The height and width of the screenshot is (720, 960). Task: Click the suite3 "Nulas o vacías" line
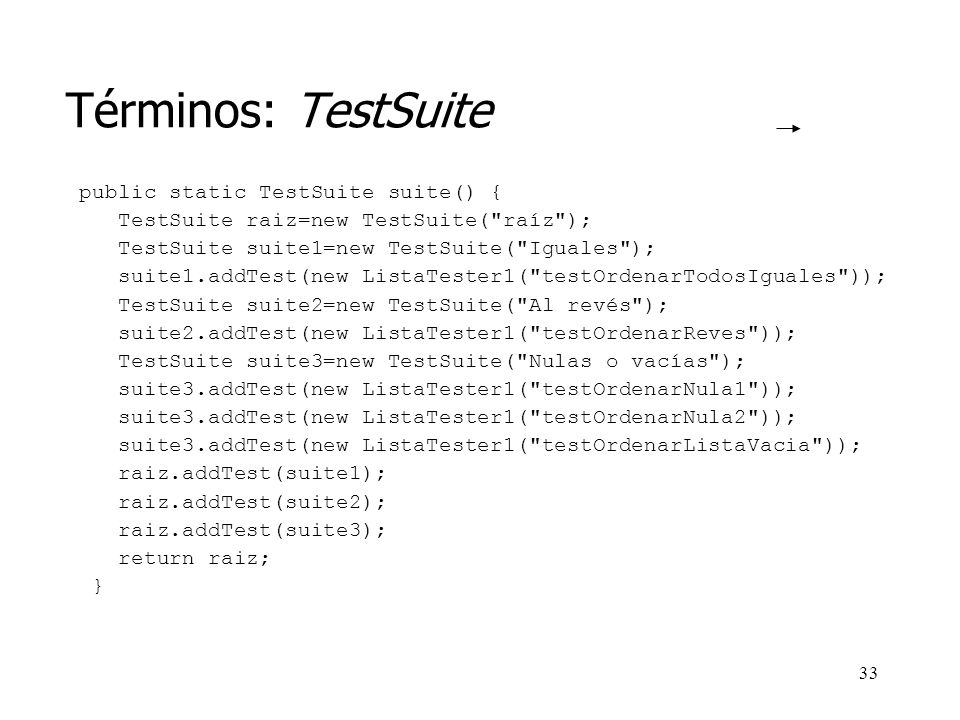tap(431, 361)
